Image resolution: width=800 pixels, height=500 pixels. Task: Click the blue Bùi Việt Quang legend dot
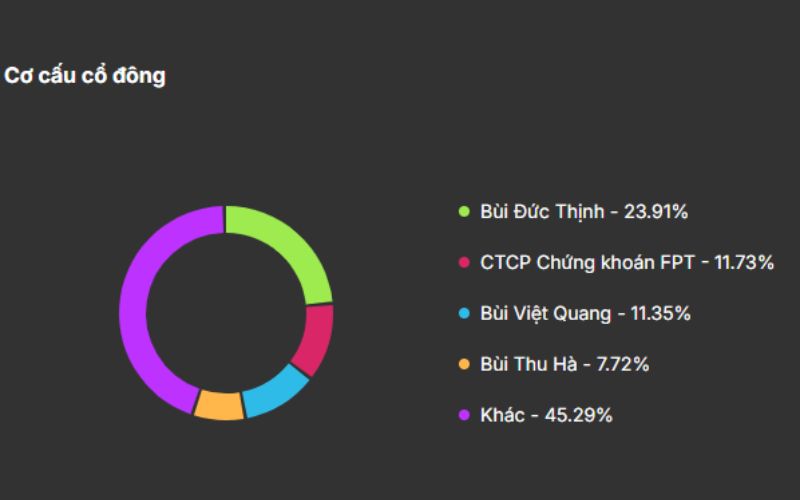coord(464,313)
